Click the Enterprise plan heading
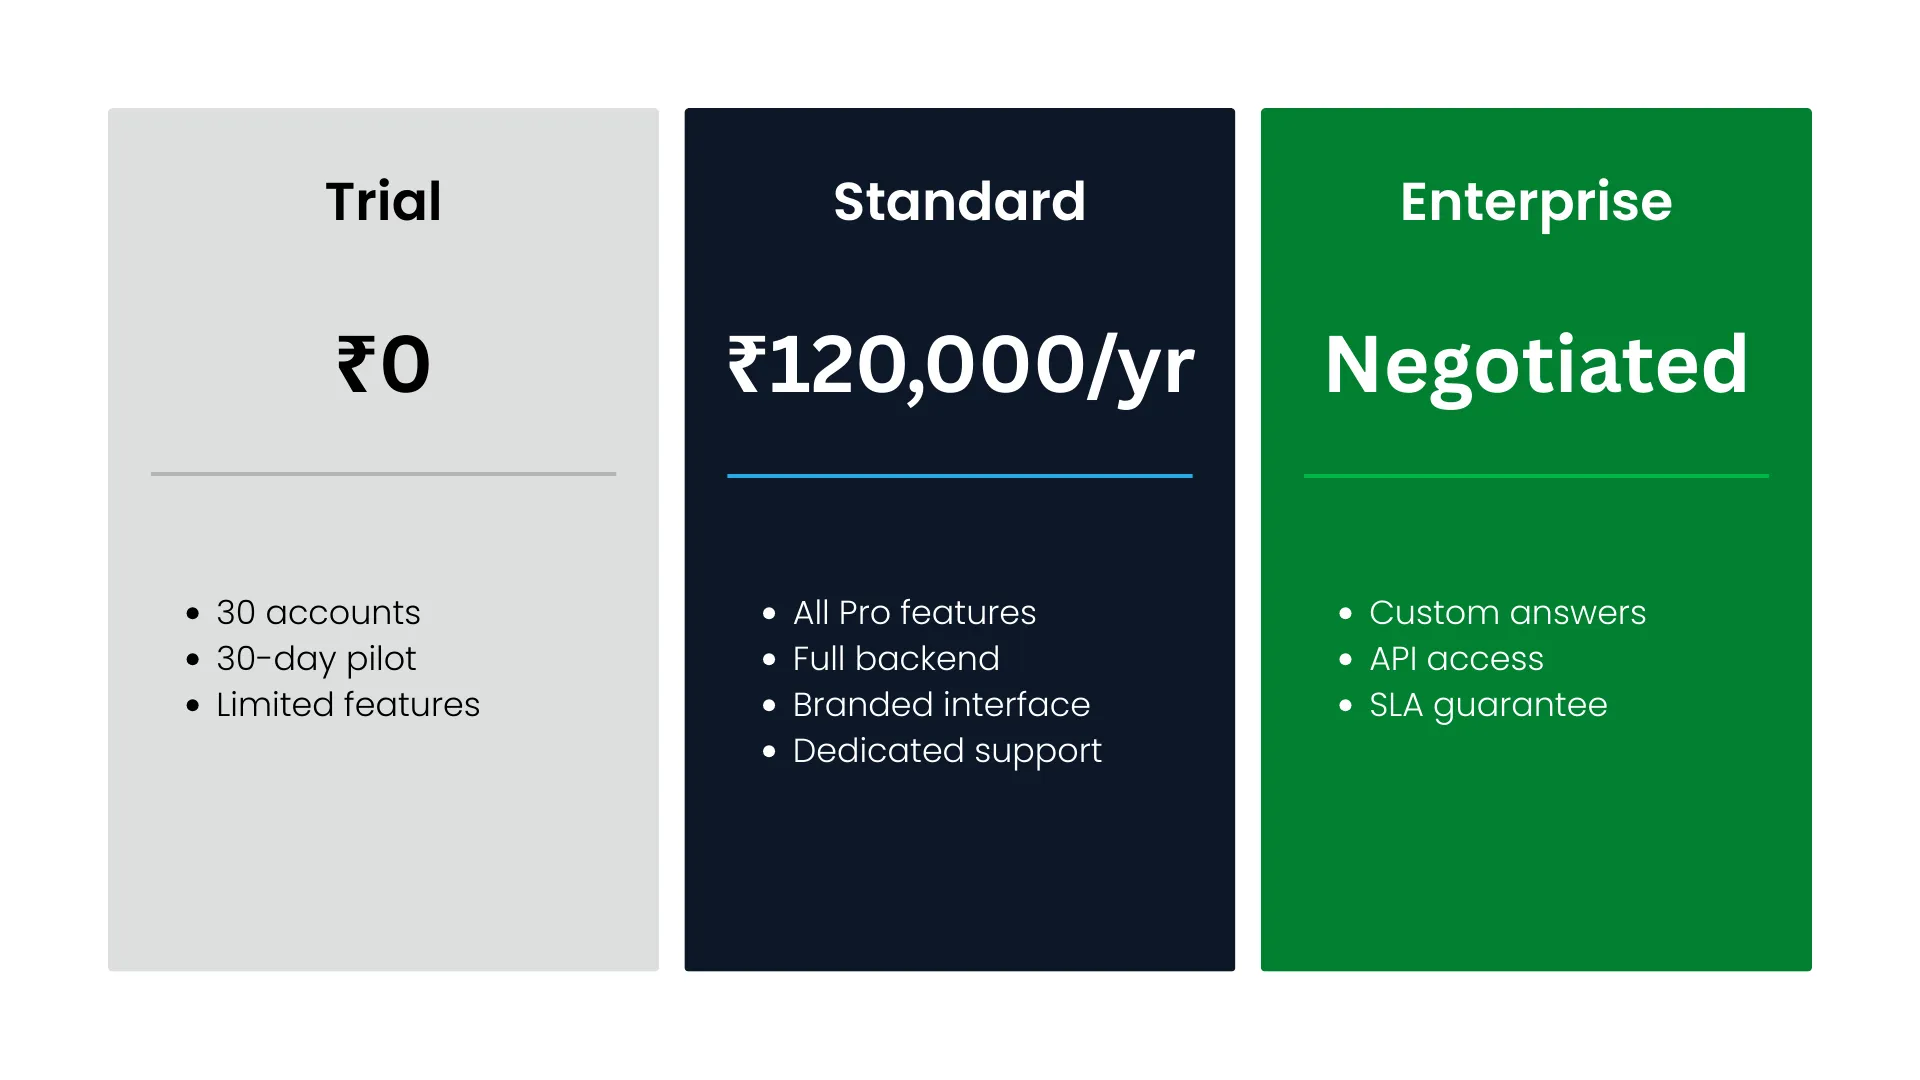This screenshot has height=1080, width=1920. click(x=1536, y=202)
